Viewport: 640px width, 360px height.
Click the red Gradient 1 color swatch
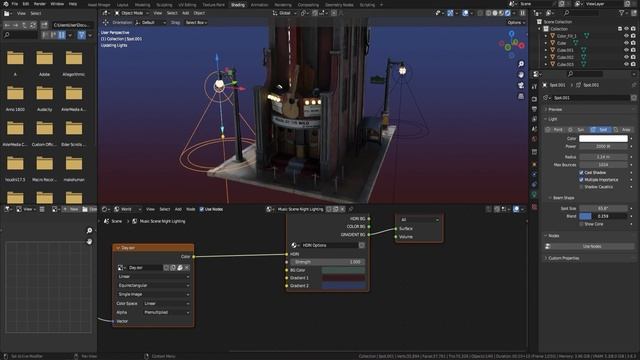pyautogui.click(x=343, y=278)
